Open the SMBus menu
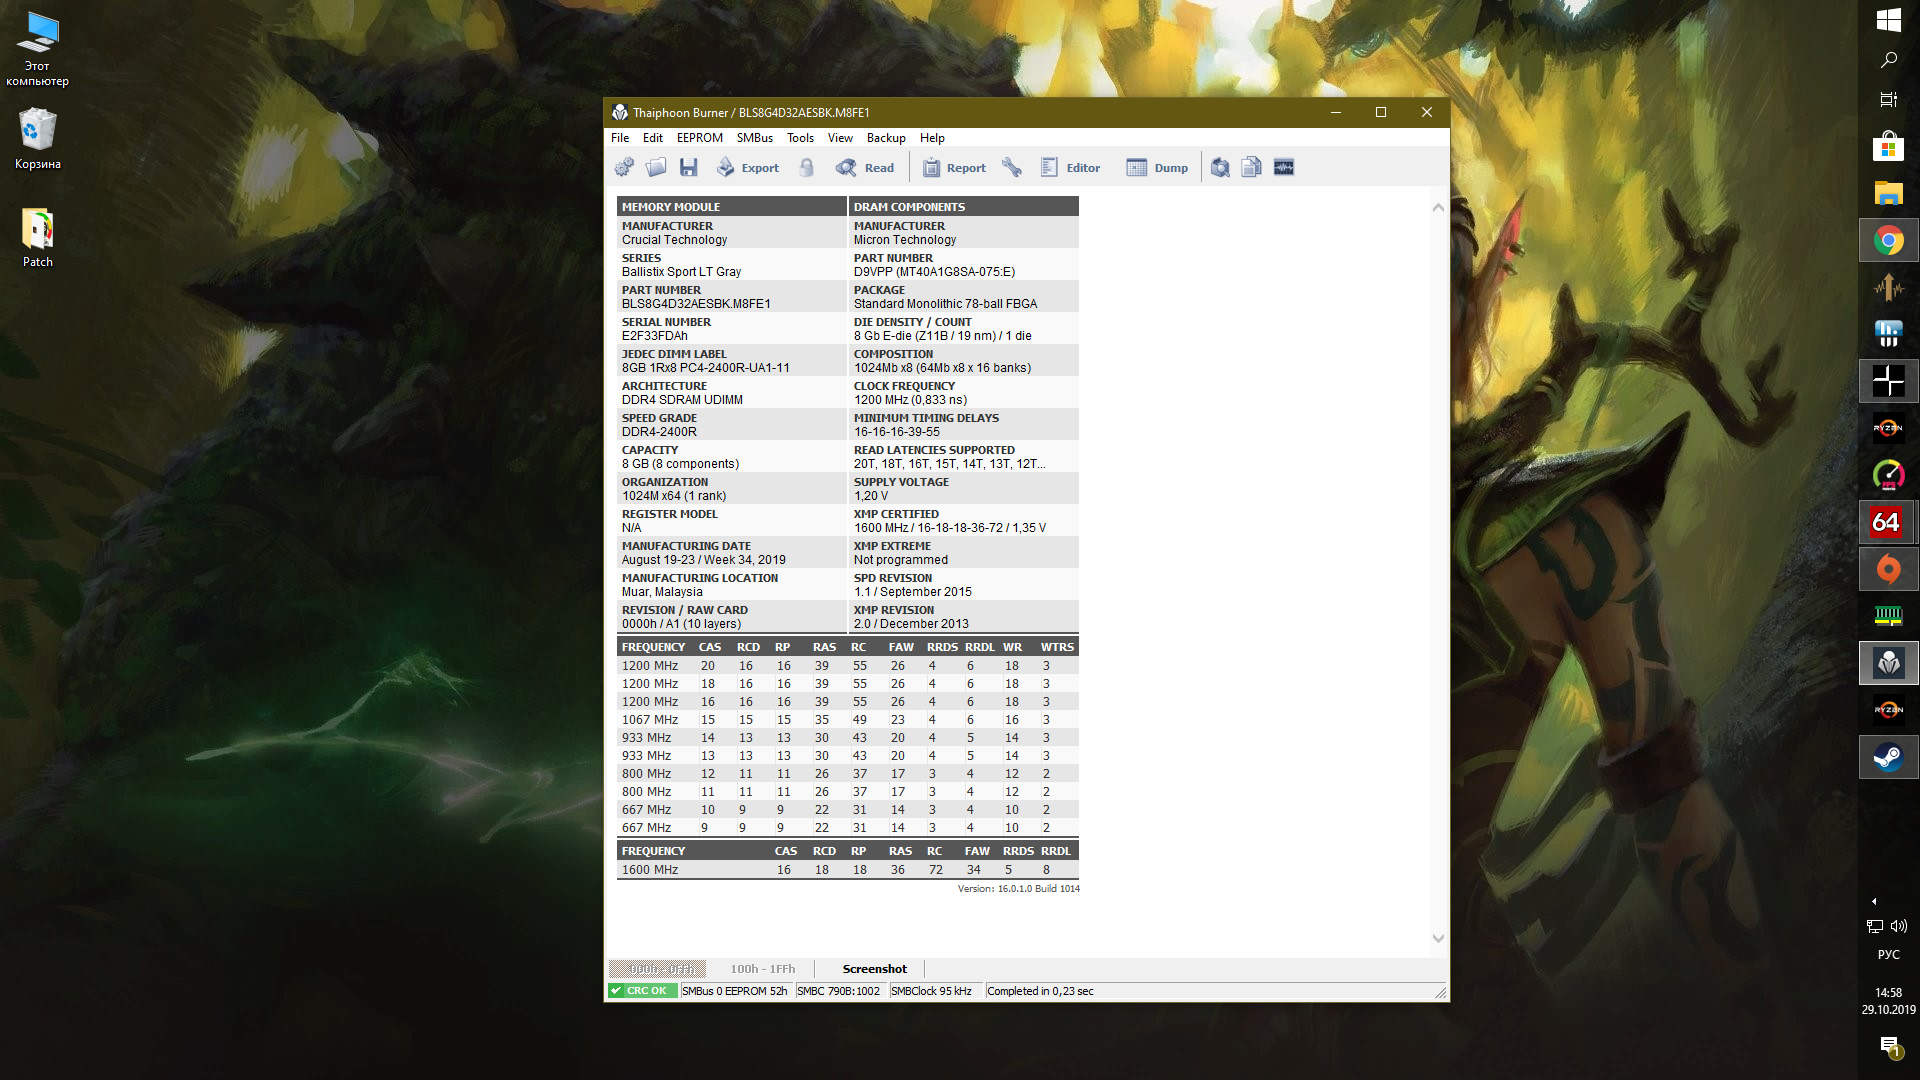The width and height of the screenshot is (1920, 1080). [x=755, y=138]
